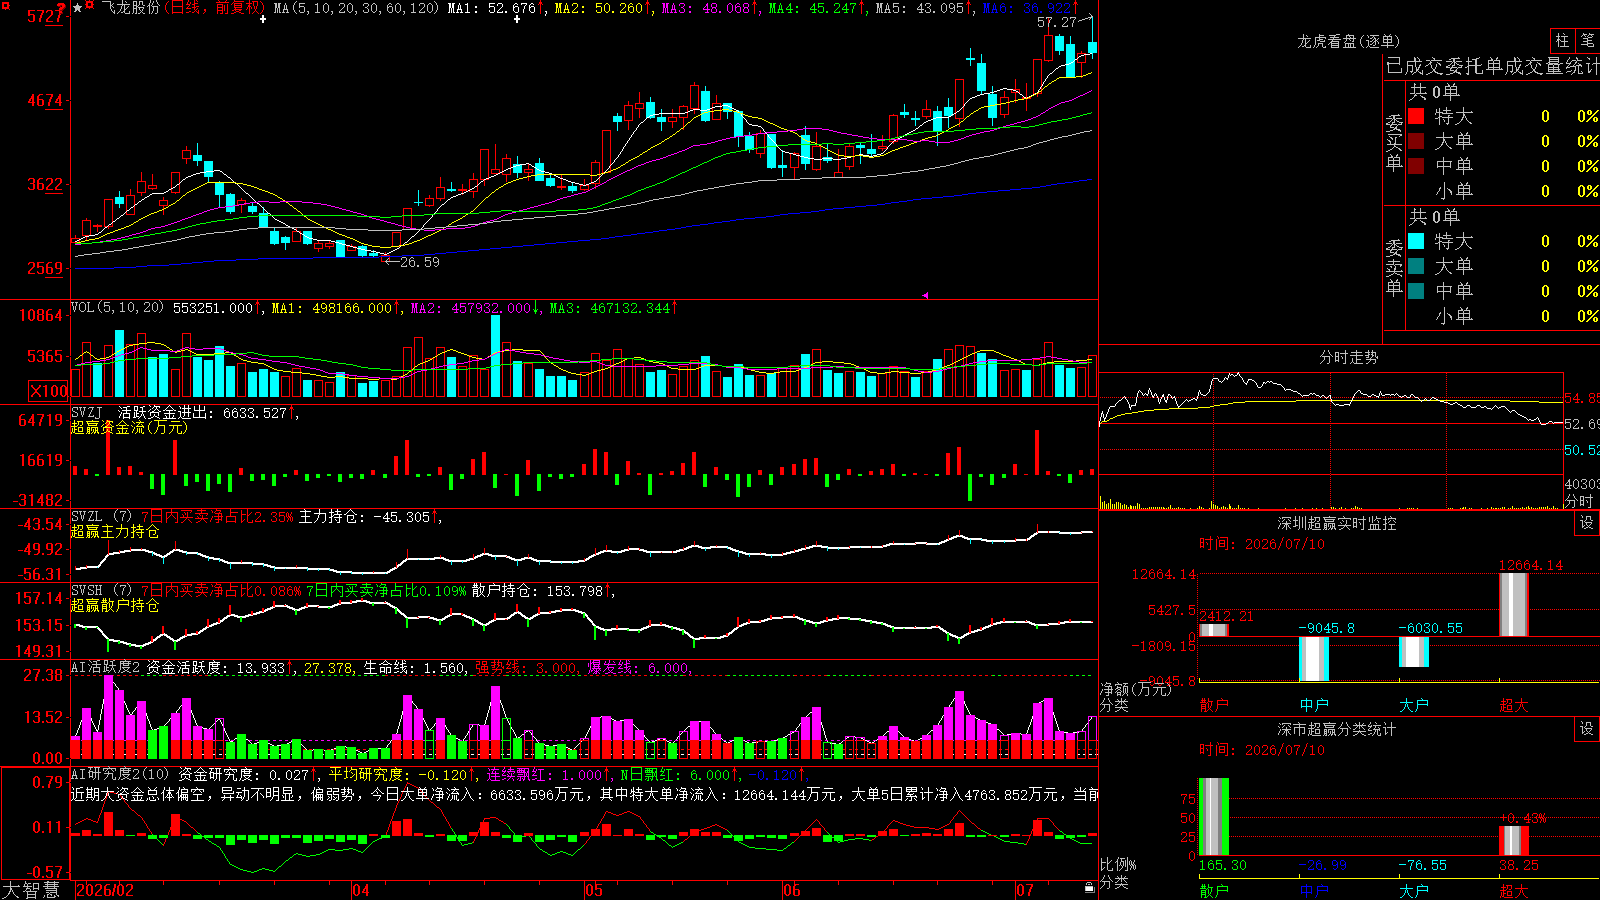Click the 小单 row under 委买单
The image size is (1600, 900).
tap(1502, 191)
